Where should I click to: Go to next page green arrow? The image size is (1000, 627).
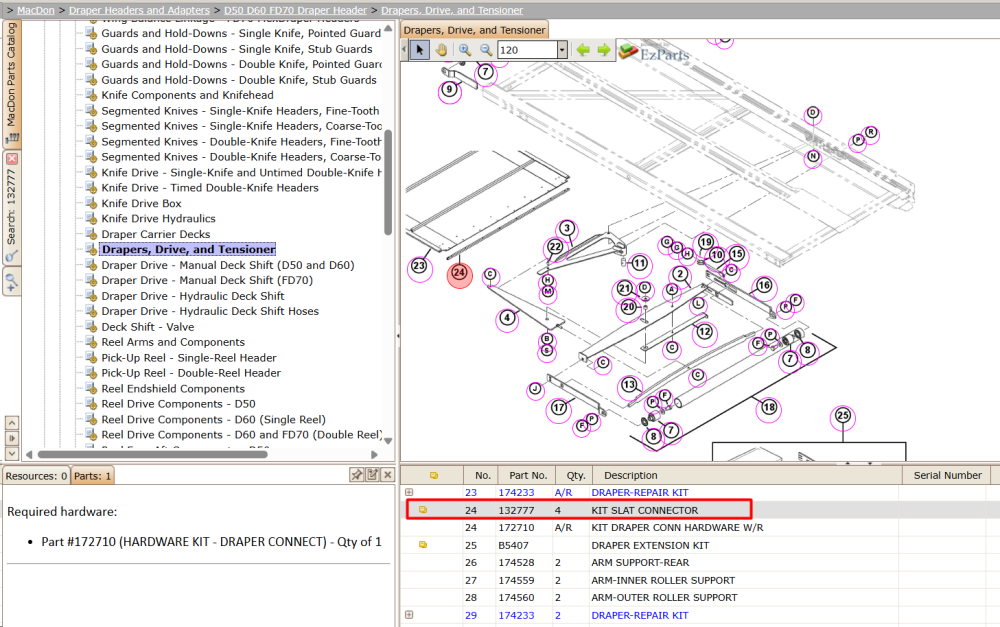pyautogui.click(x=603, y=50)
